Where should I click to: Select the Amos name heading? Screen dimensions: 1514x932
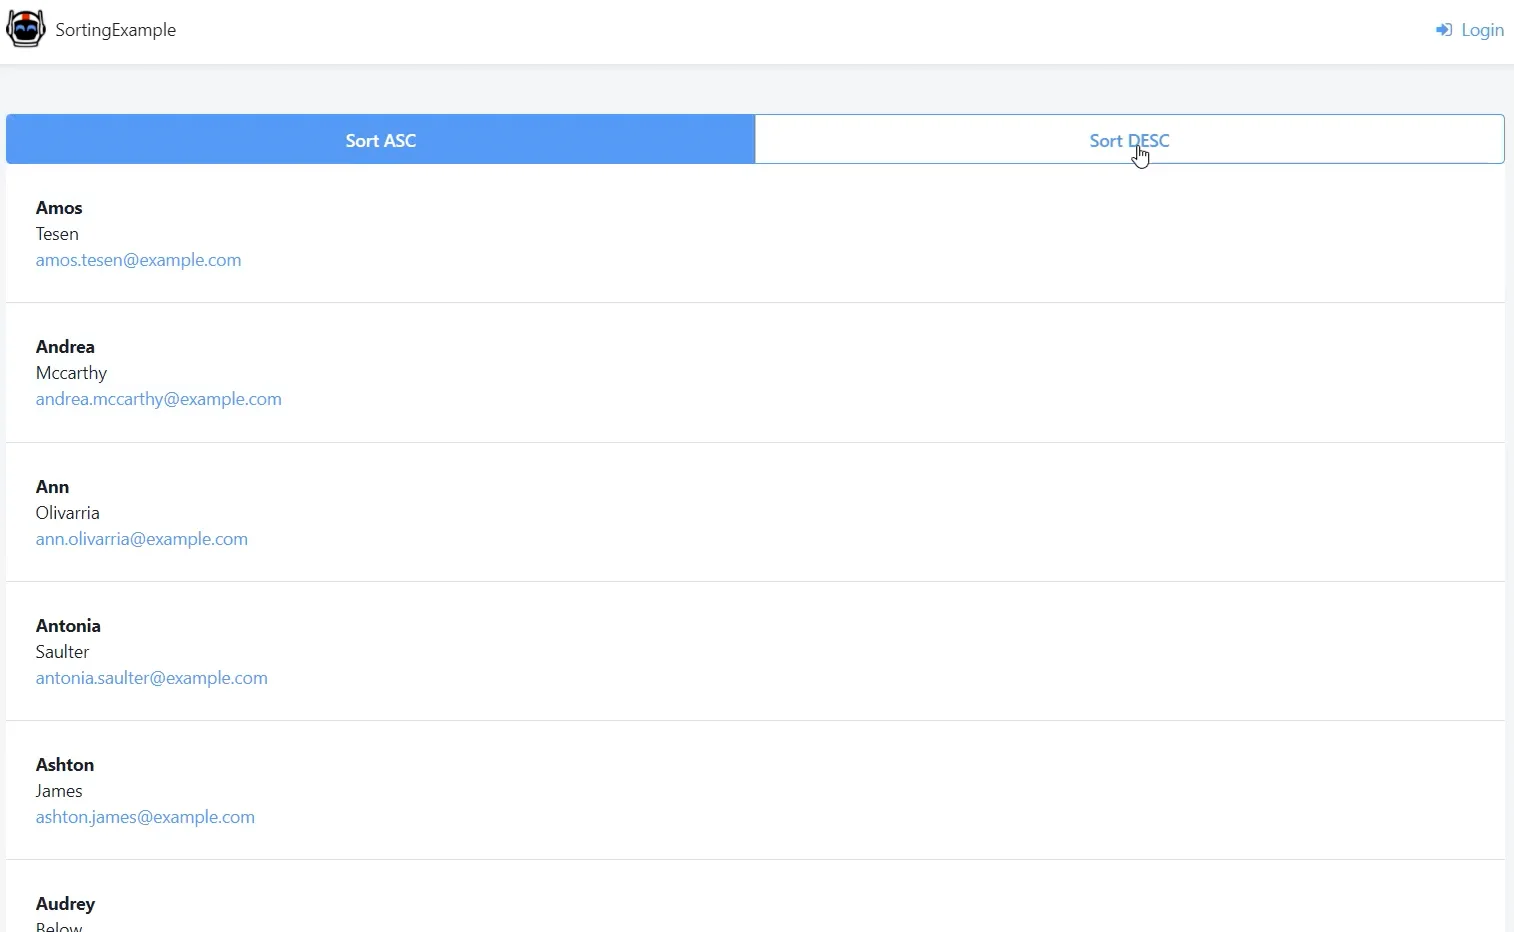(59, 208)
